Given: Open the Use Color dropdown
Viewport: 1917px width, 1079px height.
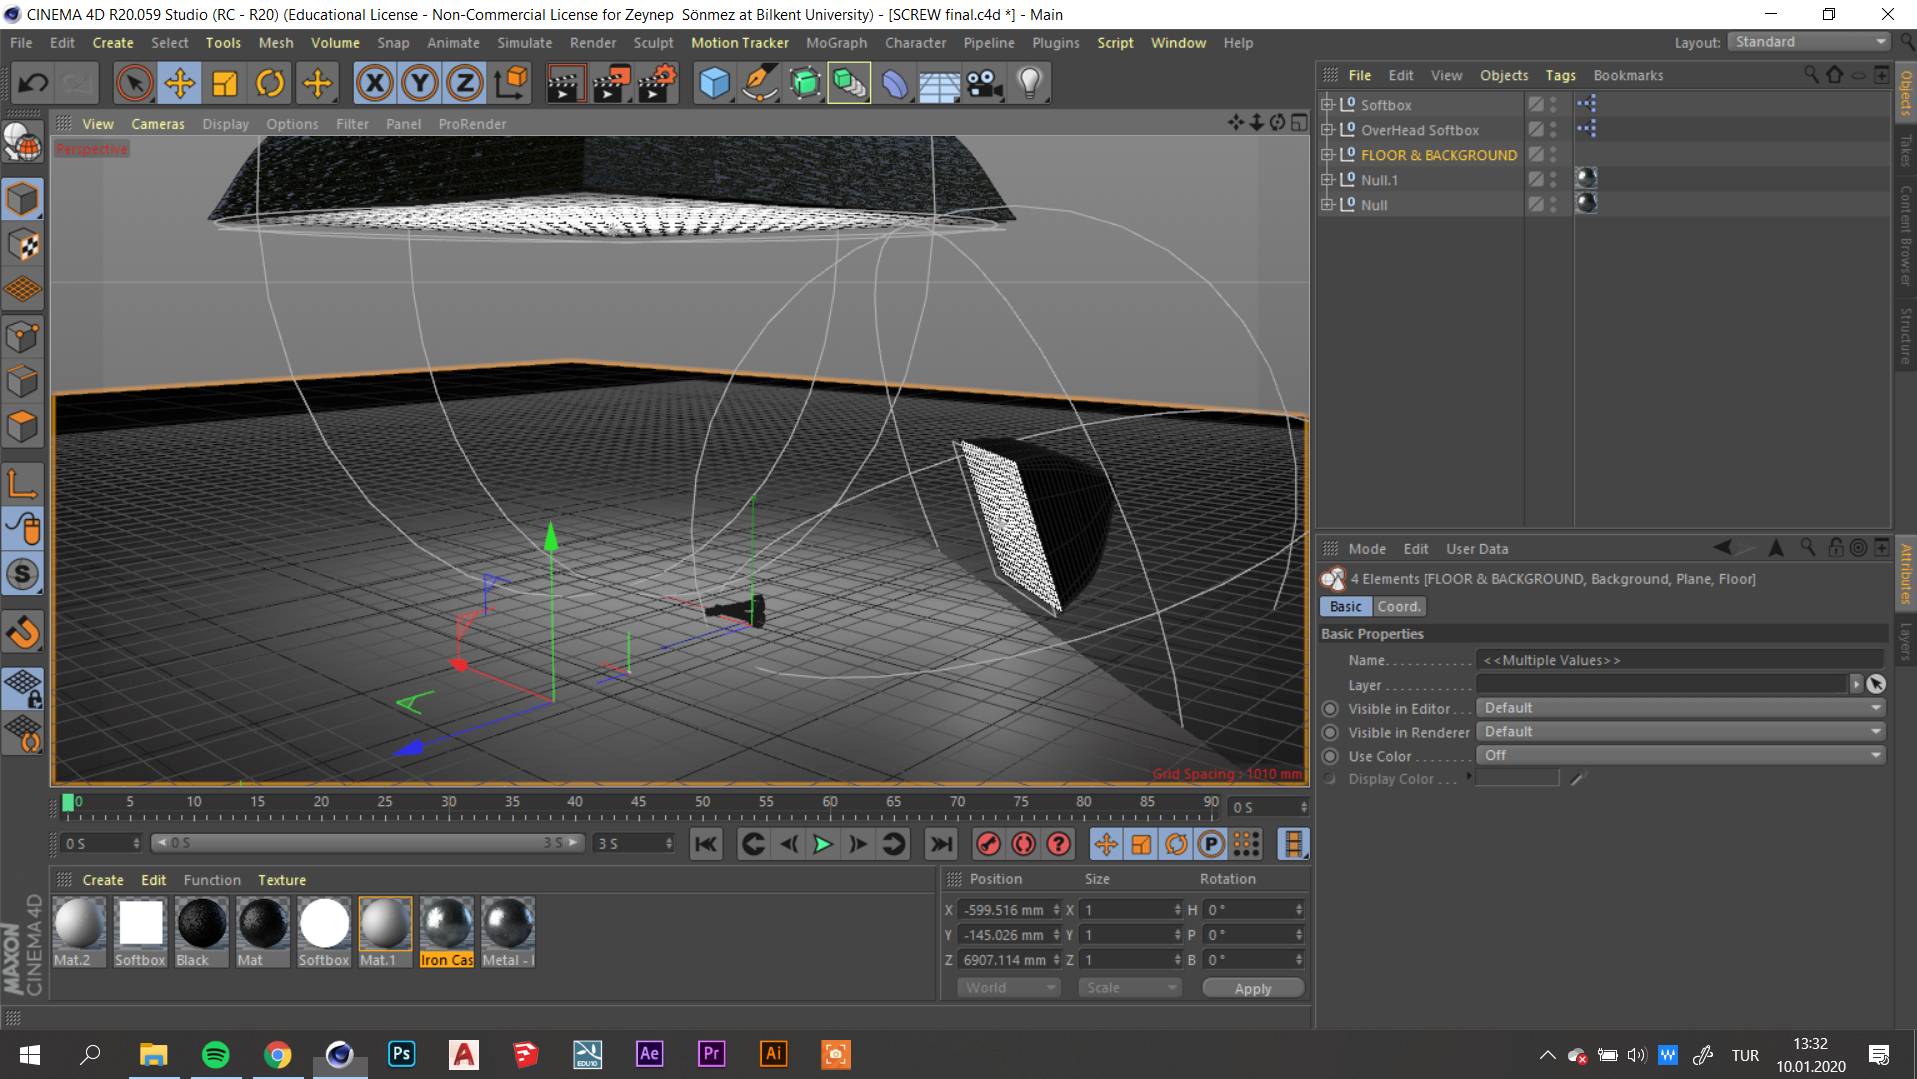Looking at the screenshot, I should pyautogui.click(x=1680, y=756).
